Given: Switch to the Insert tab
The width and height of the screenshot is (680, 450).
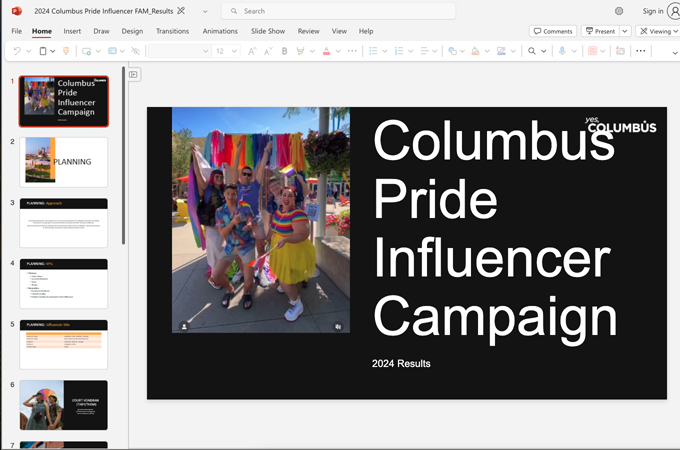Looking at the screenshot, I should 72,31.
